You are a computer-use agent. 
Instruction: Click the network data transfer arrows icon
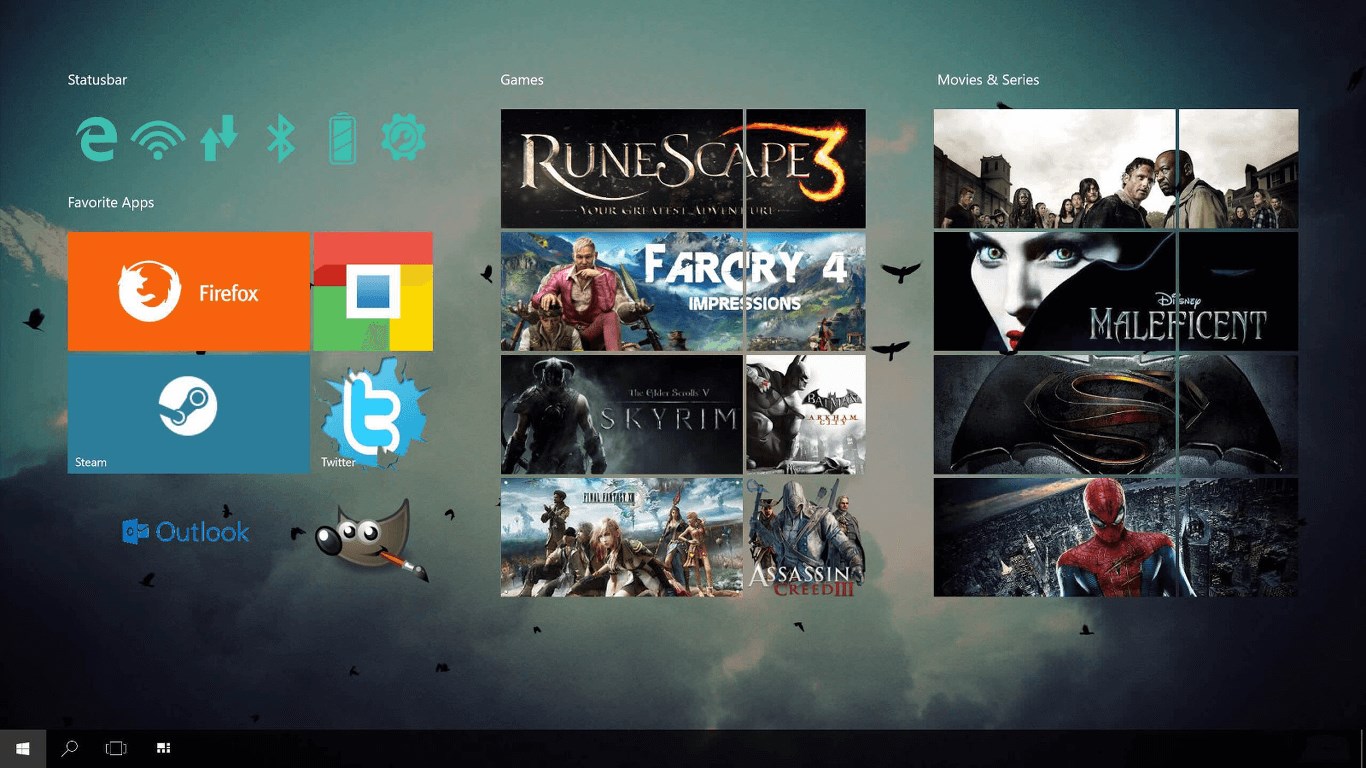pos(219,138)
